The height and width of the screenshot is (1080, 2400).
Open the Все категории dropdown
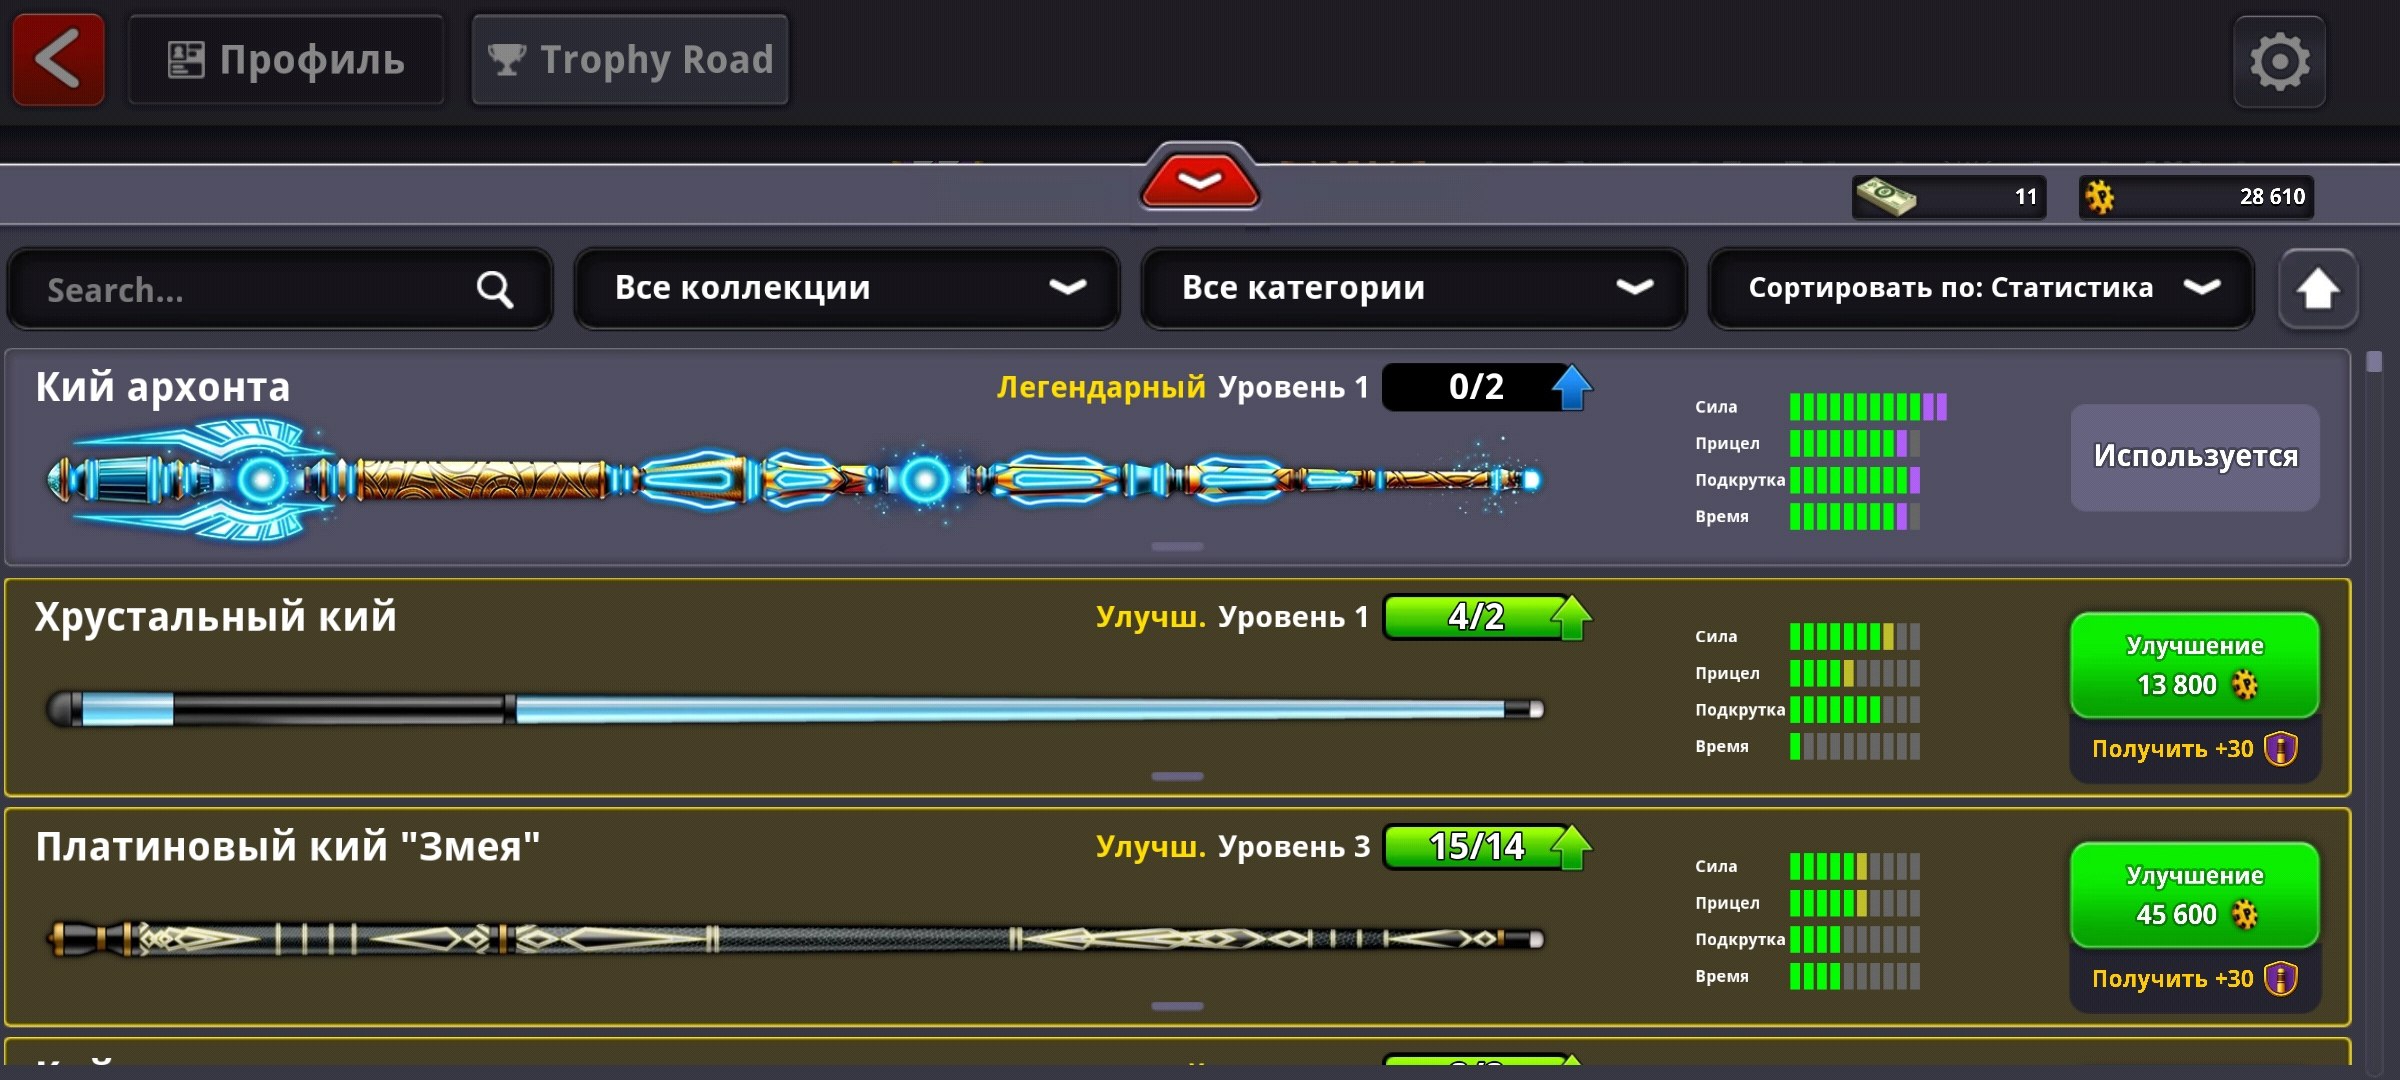pos(1413,289)
